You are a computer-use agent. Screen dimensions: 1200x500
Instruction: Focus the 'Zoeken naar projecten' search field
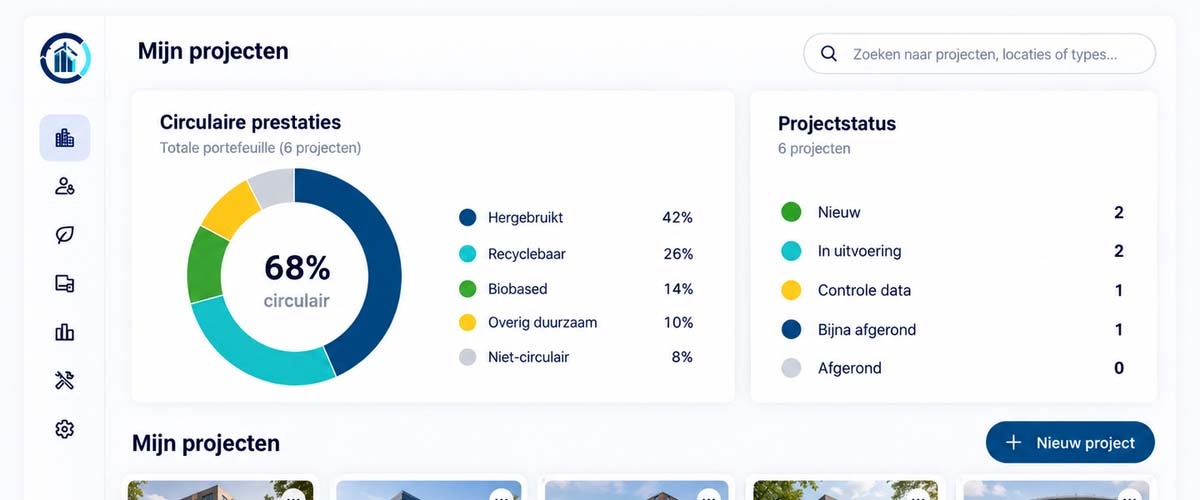tap(979, 54)
